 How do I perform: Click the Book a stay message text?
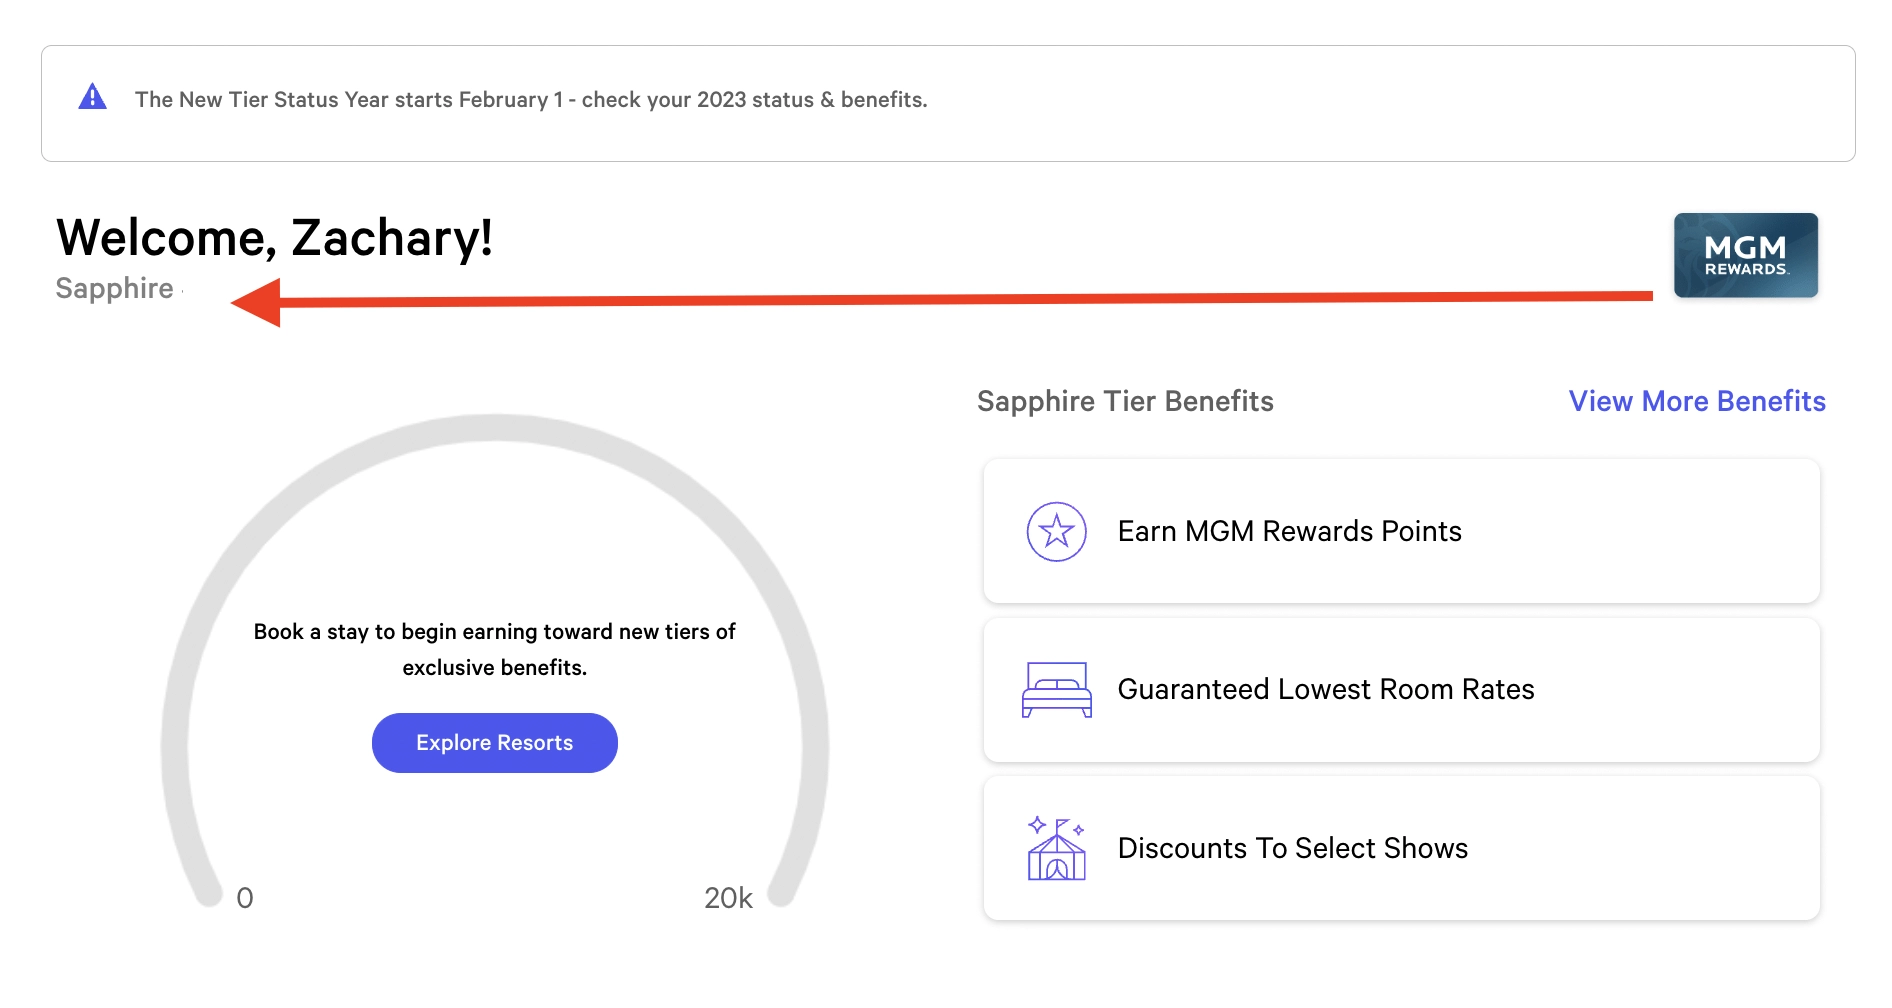click(x=495, y=649)
